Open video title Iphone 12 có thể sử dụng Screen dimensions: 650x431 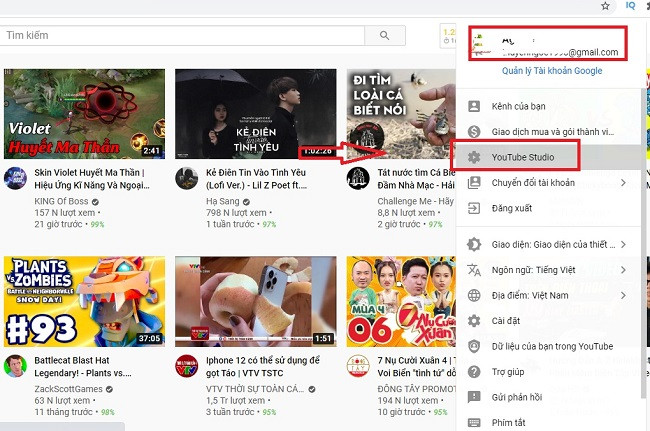[x=263, y=366]
